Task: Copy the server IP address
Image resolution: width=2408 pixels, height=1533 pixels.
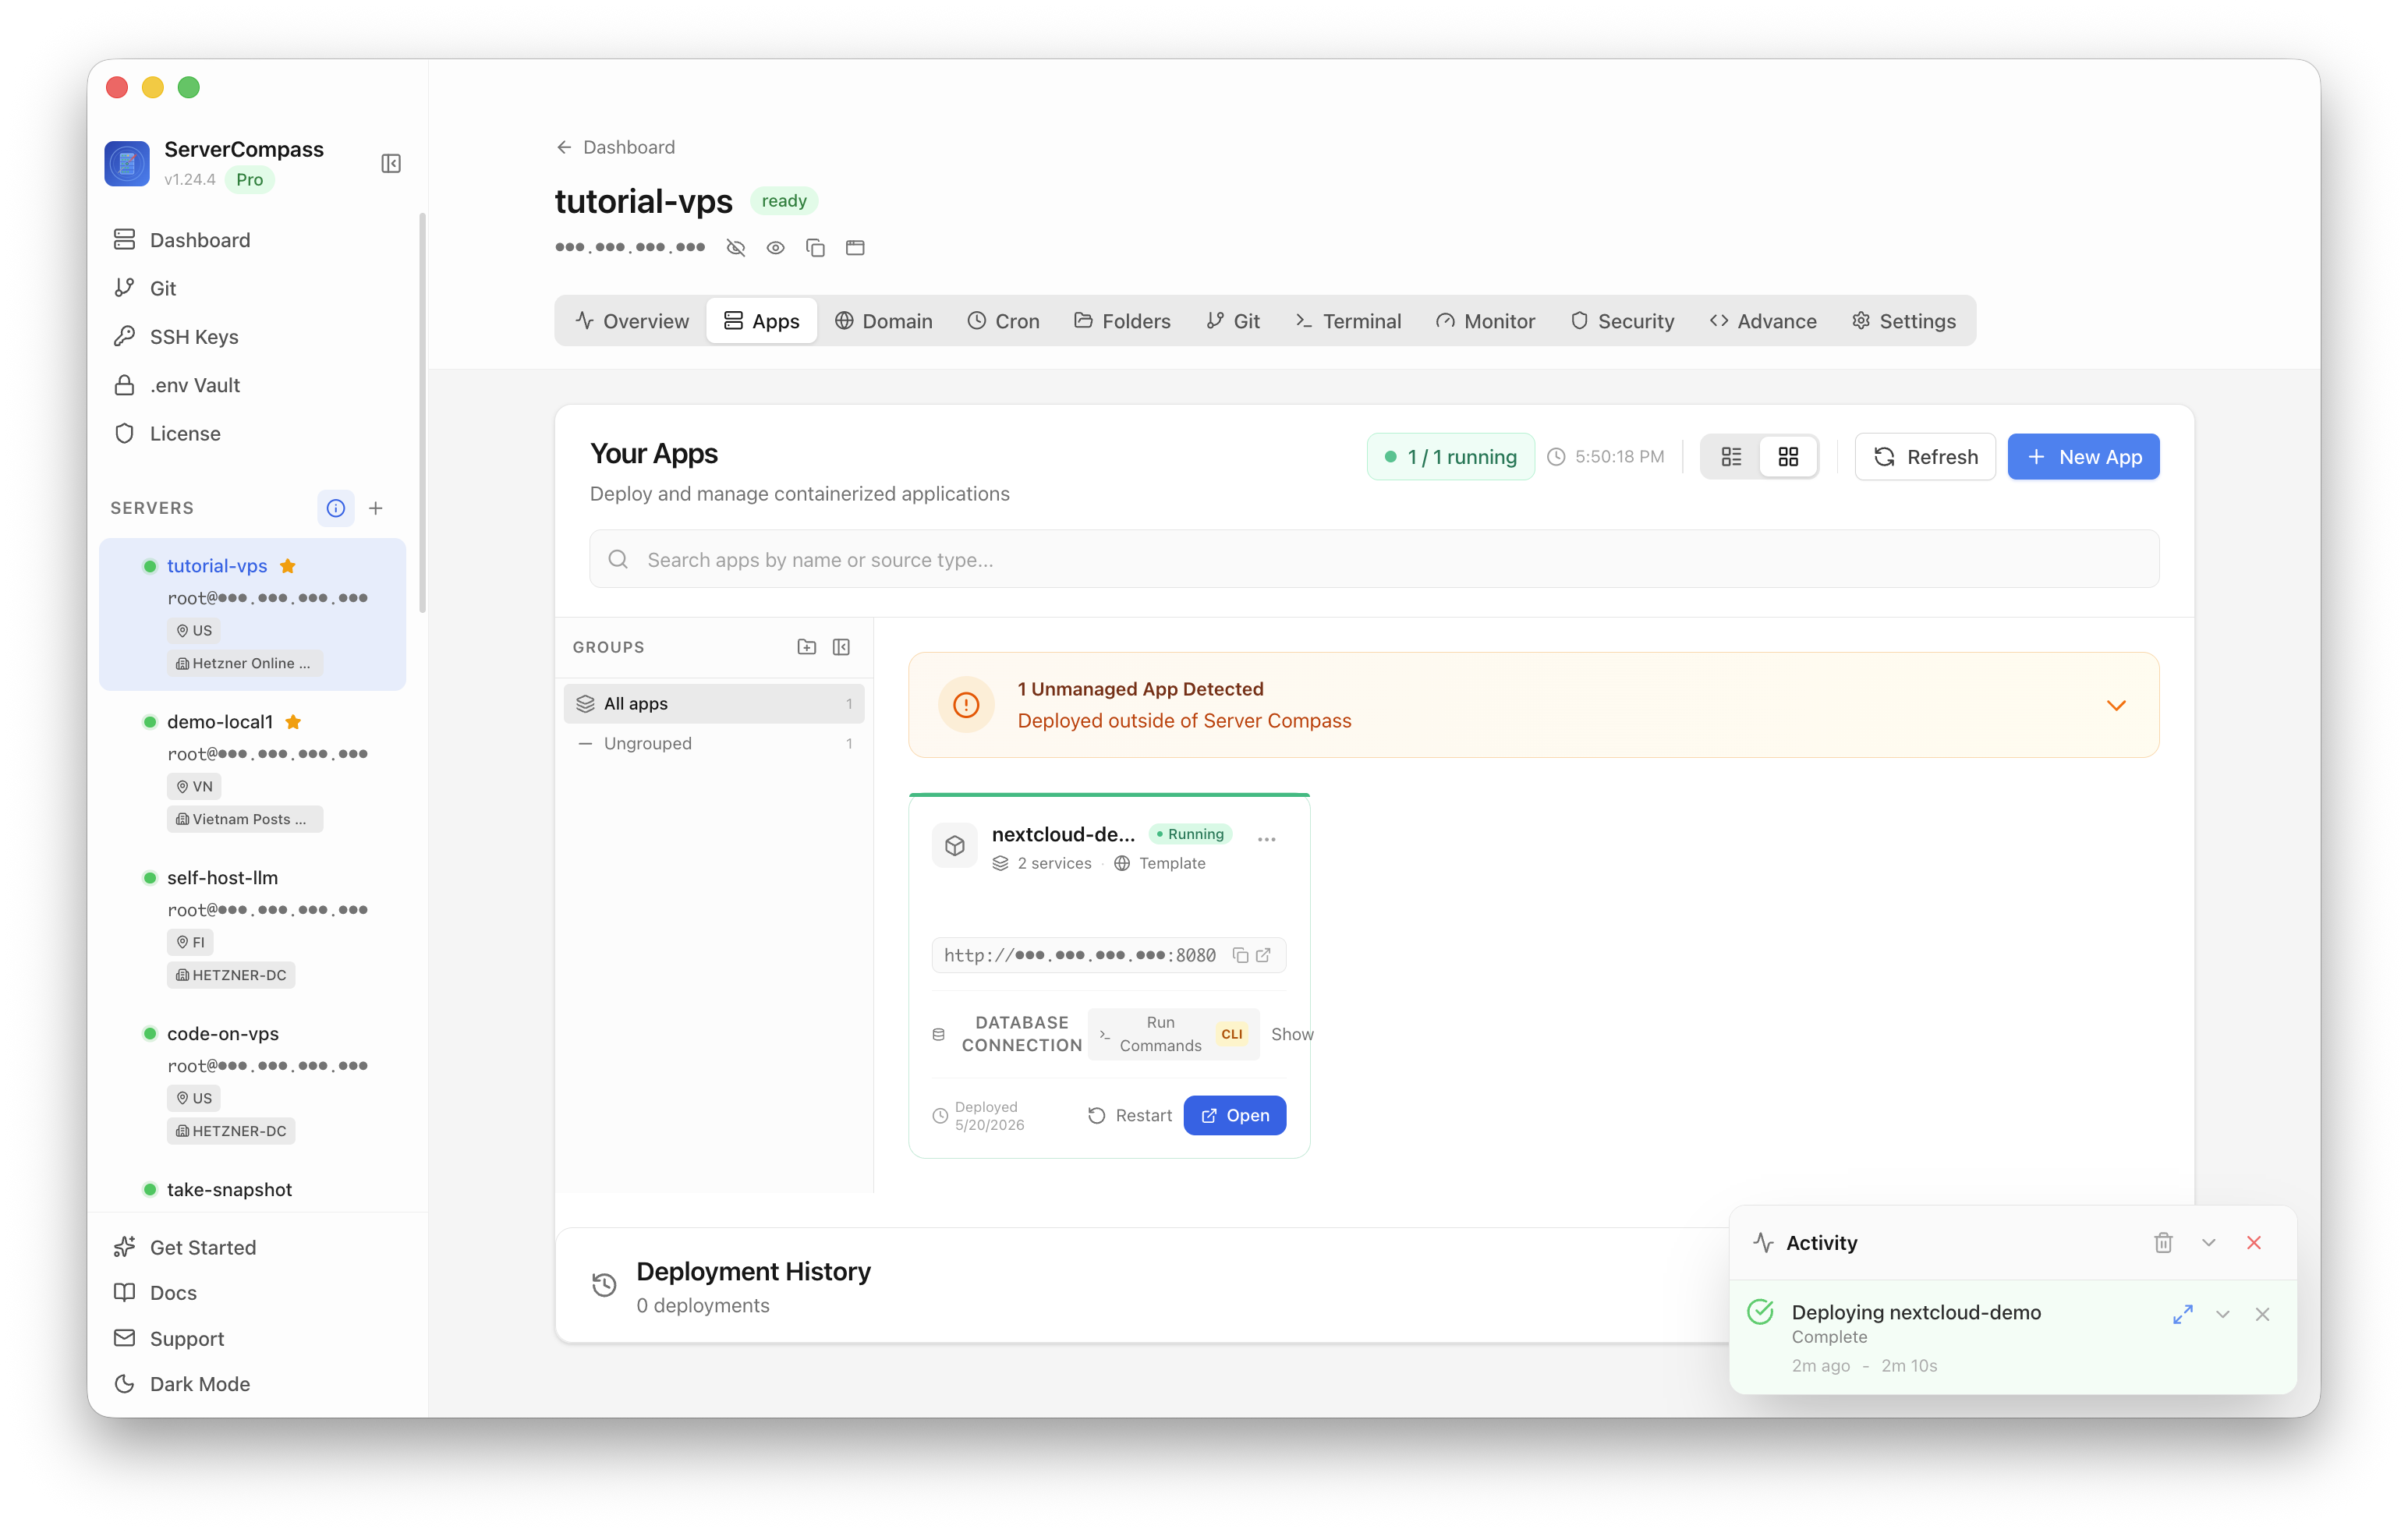Action: point(816,247)
